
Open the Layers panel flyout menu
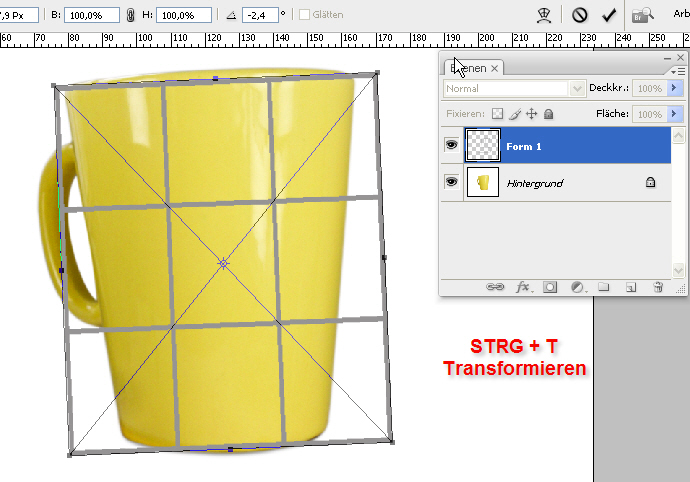tap(677, 71)
